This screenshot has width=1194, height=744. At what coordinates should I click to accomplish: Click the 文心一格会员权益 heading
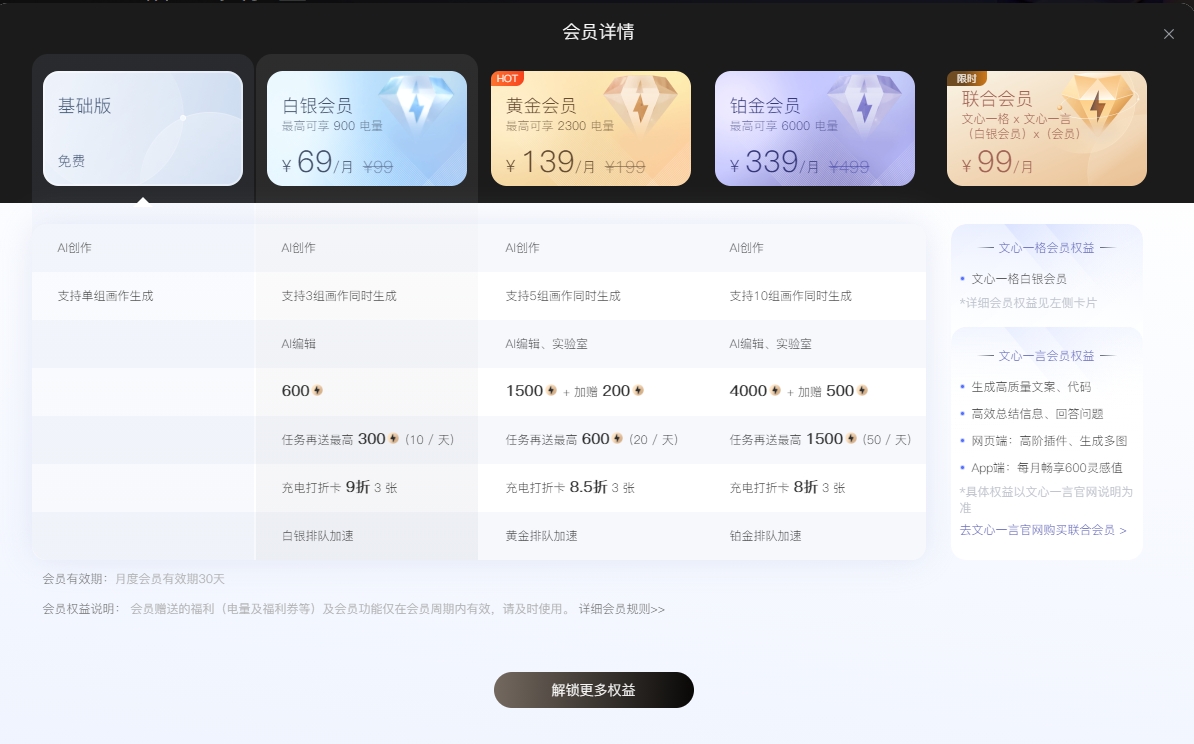click(1046, 248)
